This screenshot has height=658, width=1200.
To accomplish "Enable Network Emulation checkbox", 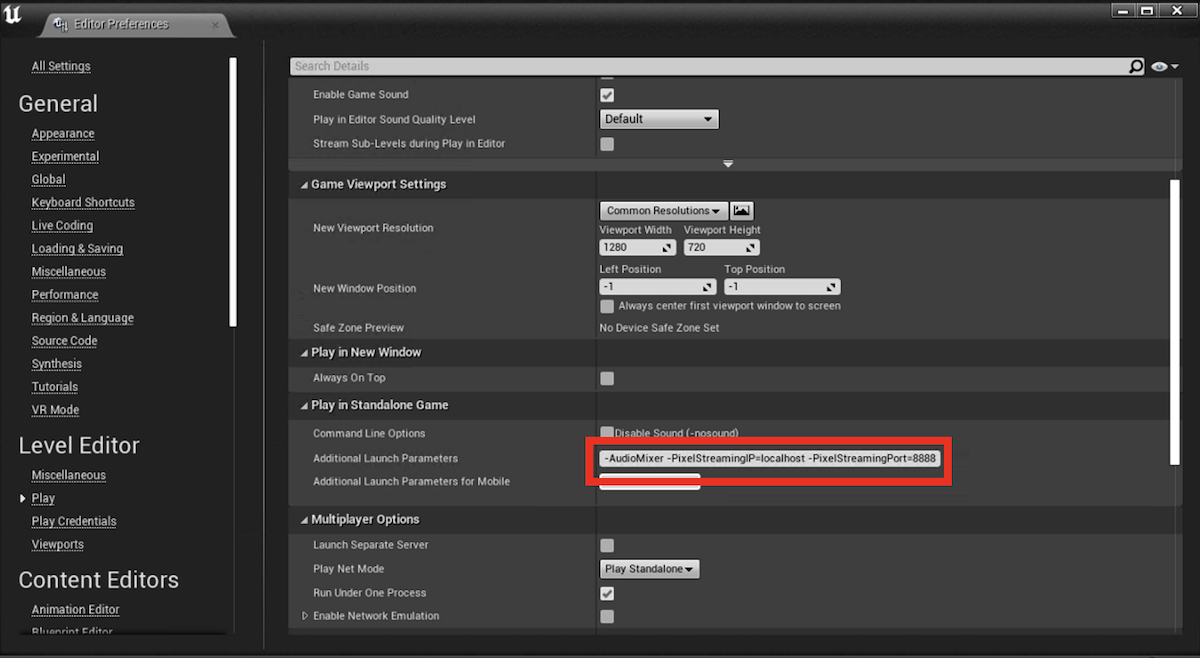I will click(x=607, y=616).
